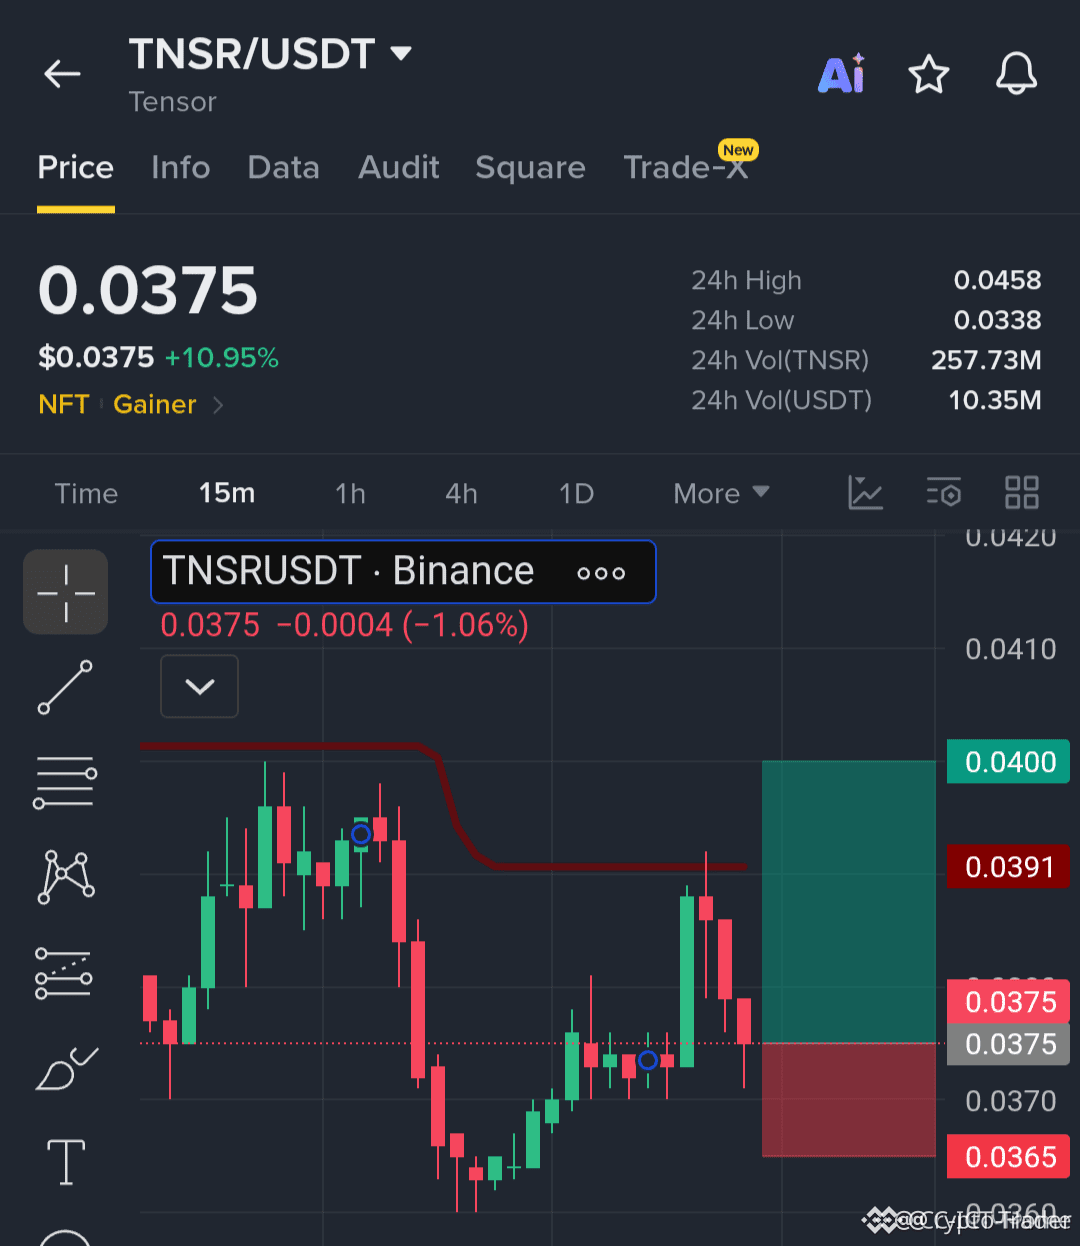Collapse the indicator legend chevron button
Viewport: 1080px width, 1246px height.
pos(200,686)
